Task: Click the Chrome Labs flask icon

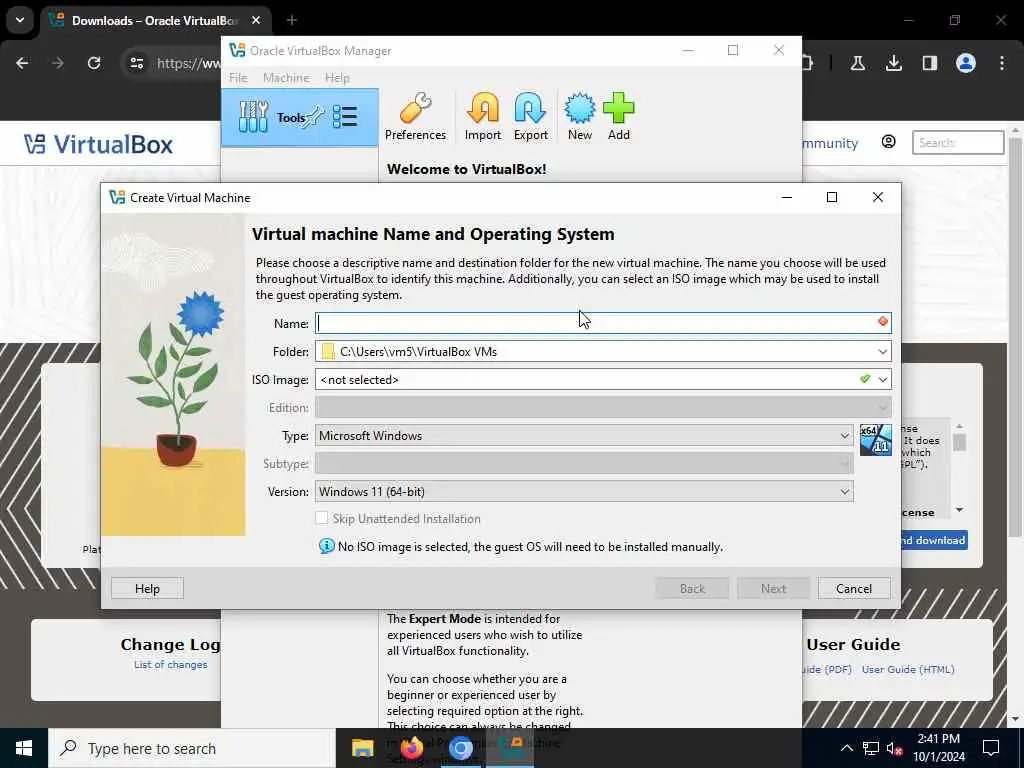Action: [857, 63]
